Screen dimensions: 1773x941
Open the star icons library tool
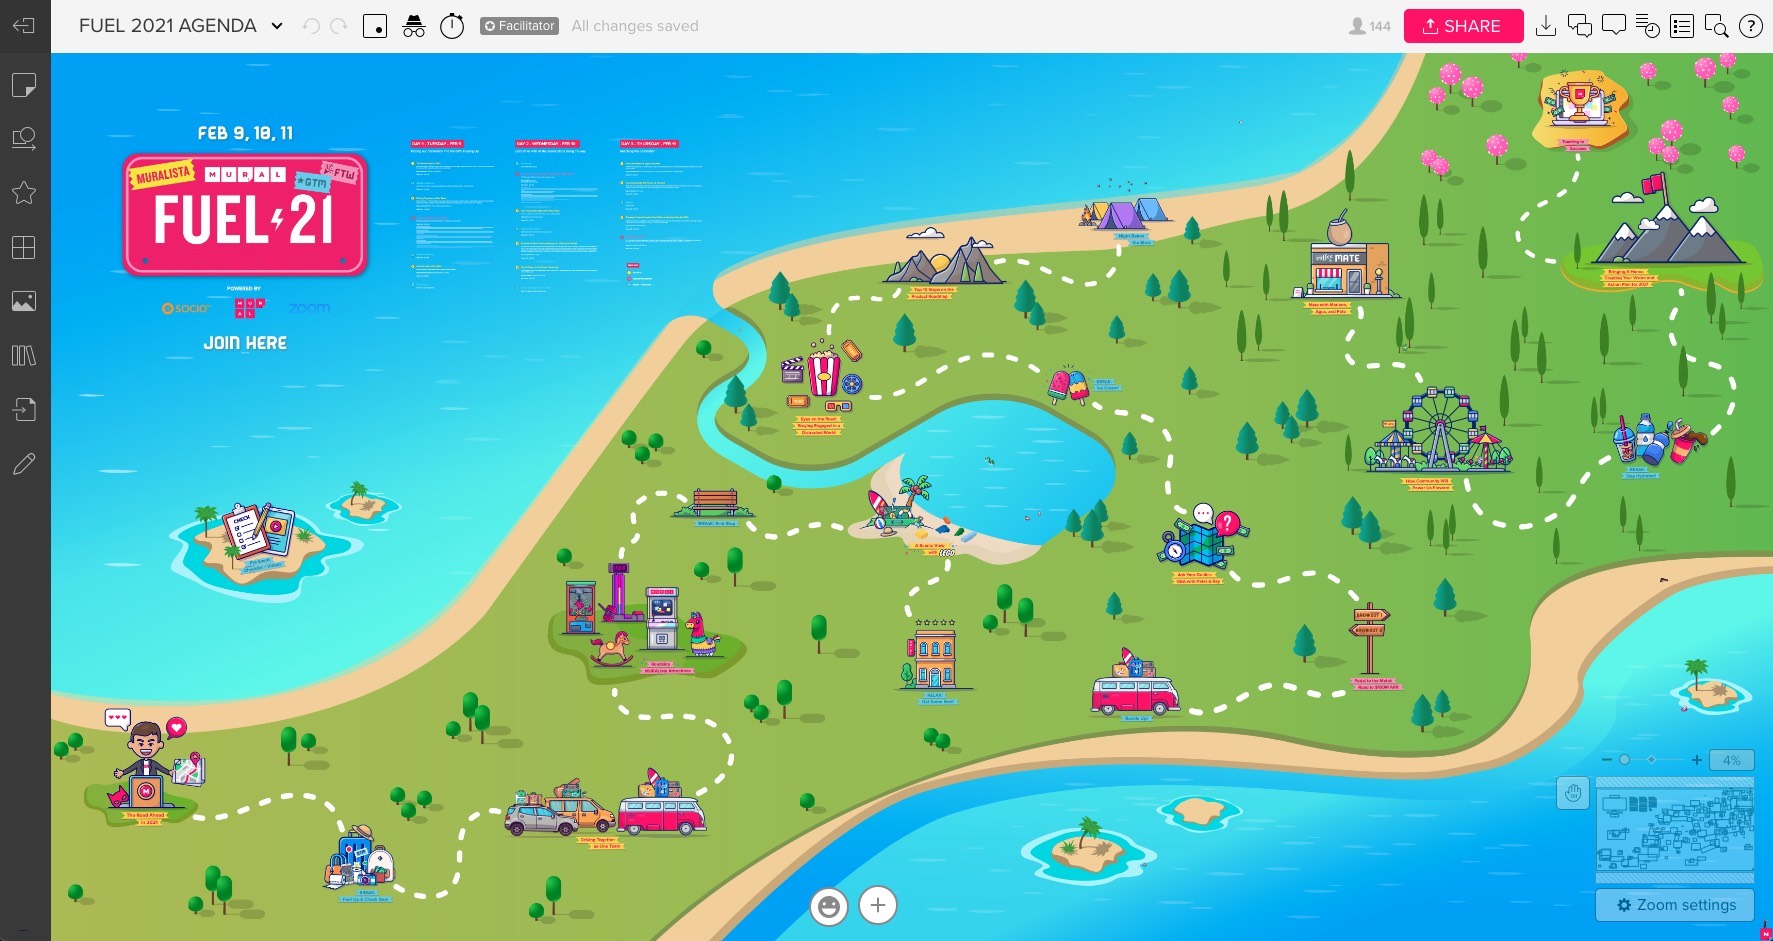(x=24, y=193)
